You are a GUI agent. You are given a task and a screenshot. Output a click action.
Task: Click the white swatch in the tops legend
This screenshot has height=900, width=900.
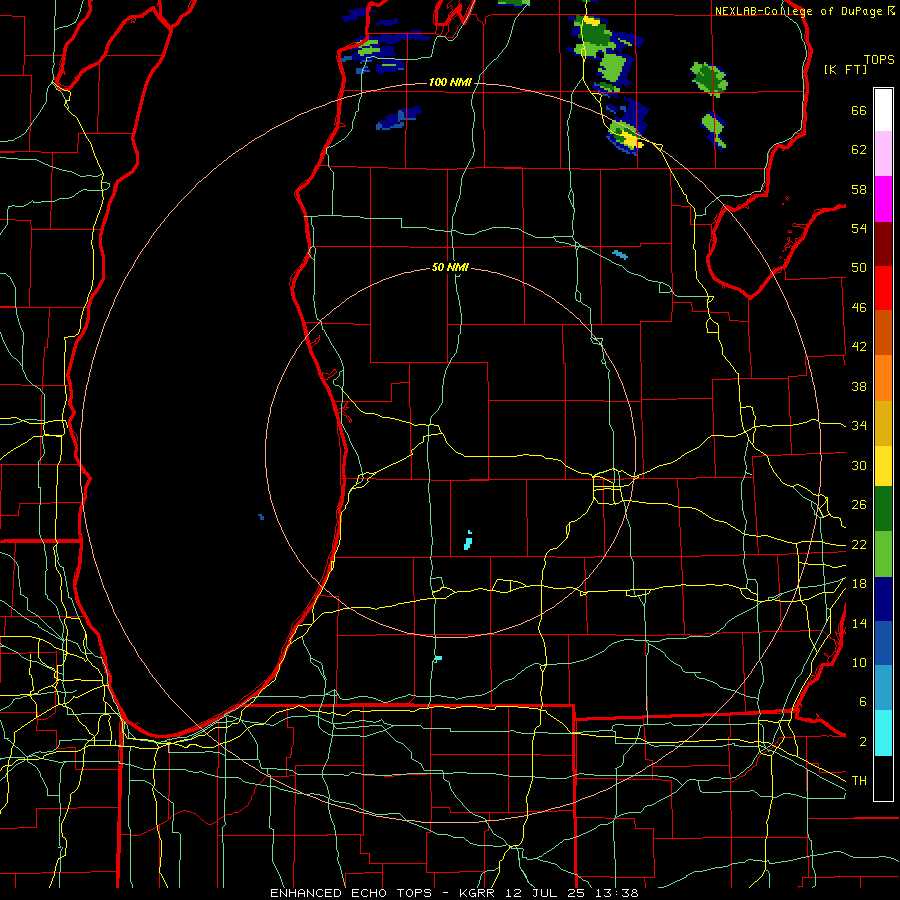click(883, 110)
